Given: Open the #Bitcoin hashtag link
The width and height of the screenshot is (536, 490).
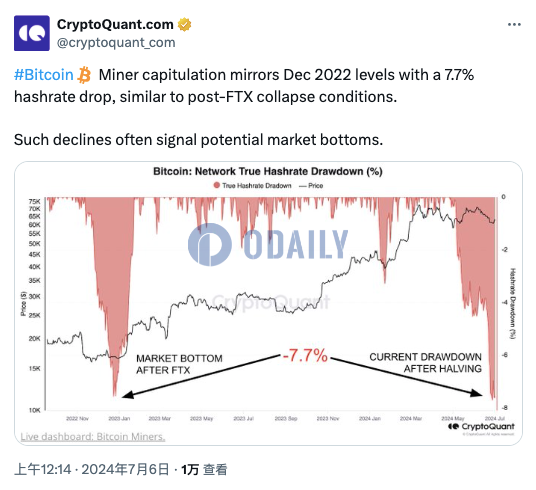Looking at the screenshot, I should pos(44,75).
